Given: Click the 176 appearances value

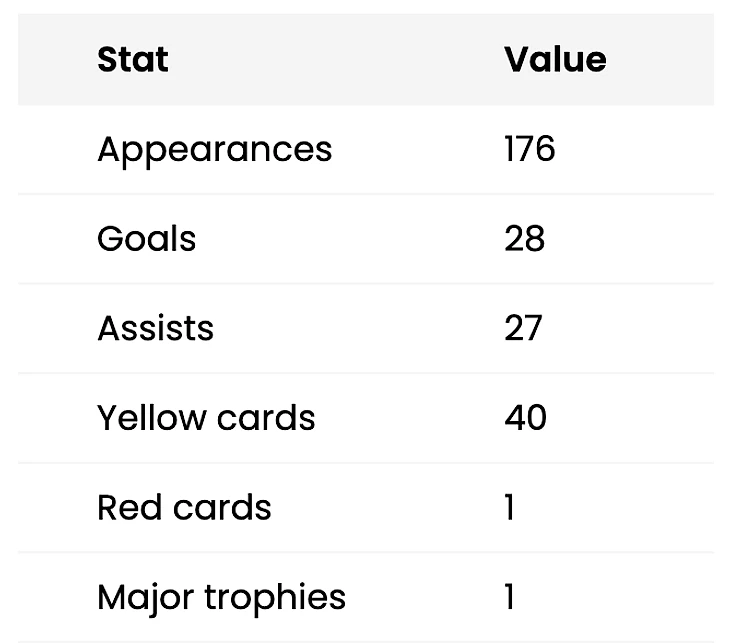Looking at the screenshot, I should point(530,149).
